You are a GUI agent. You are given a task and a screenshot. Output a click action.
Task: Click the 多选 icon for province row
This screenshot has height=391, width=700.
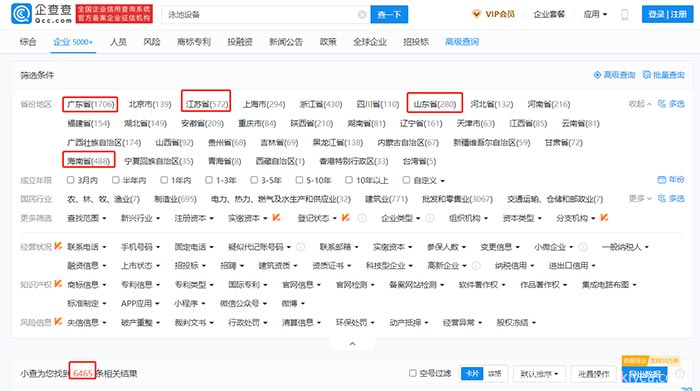click(662, 104)
